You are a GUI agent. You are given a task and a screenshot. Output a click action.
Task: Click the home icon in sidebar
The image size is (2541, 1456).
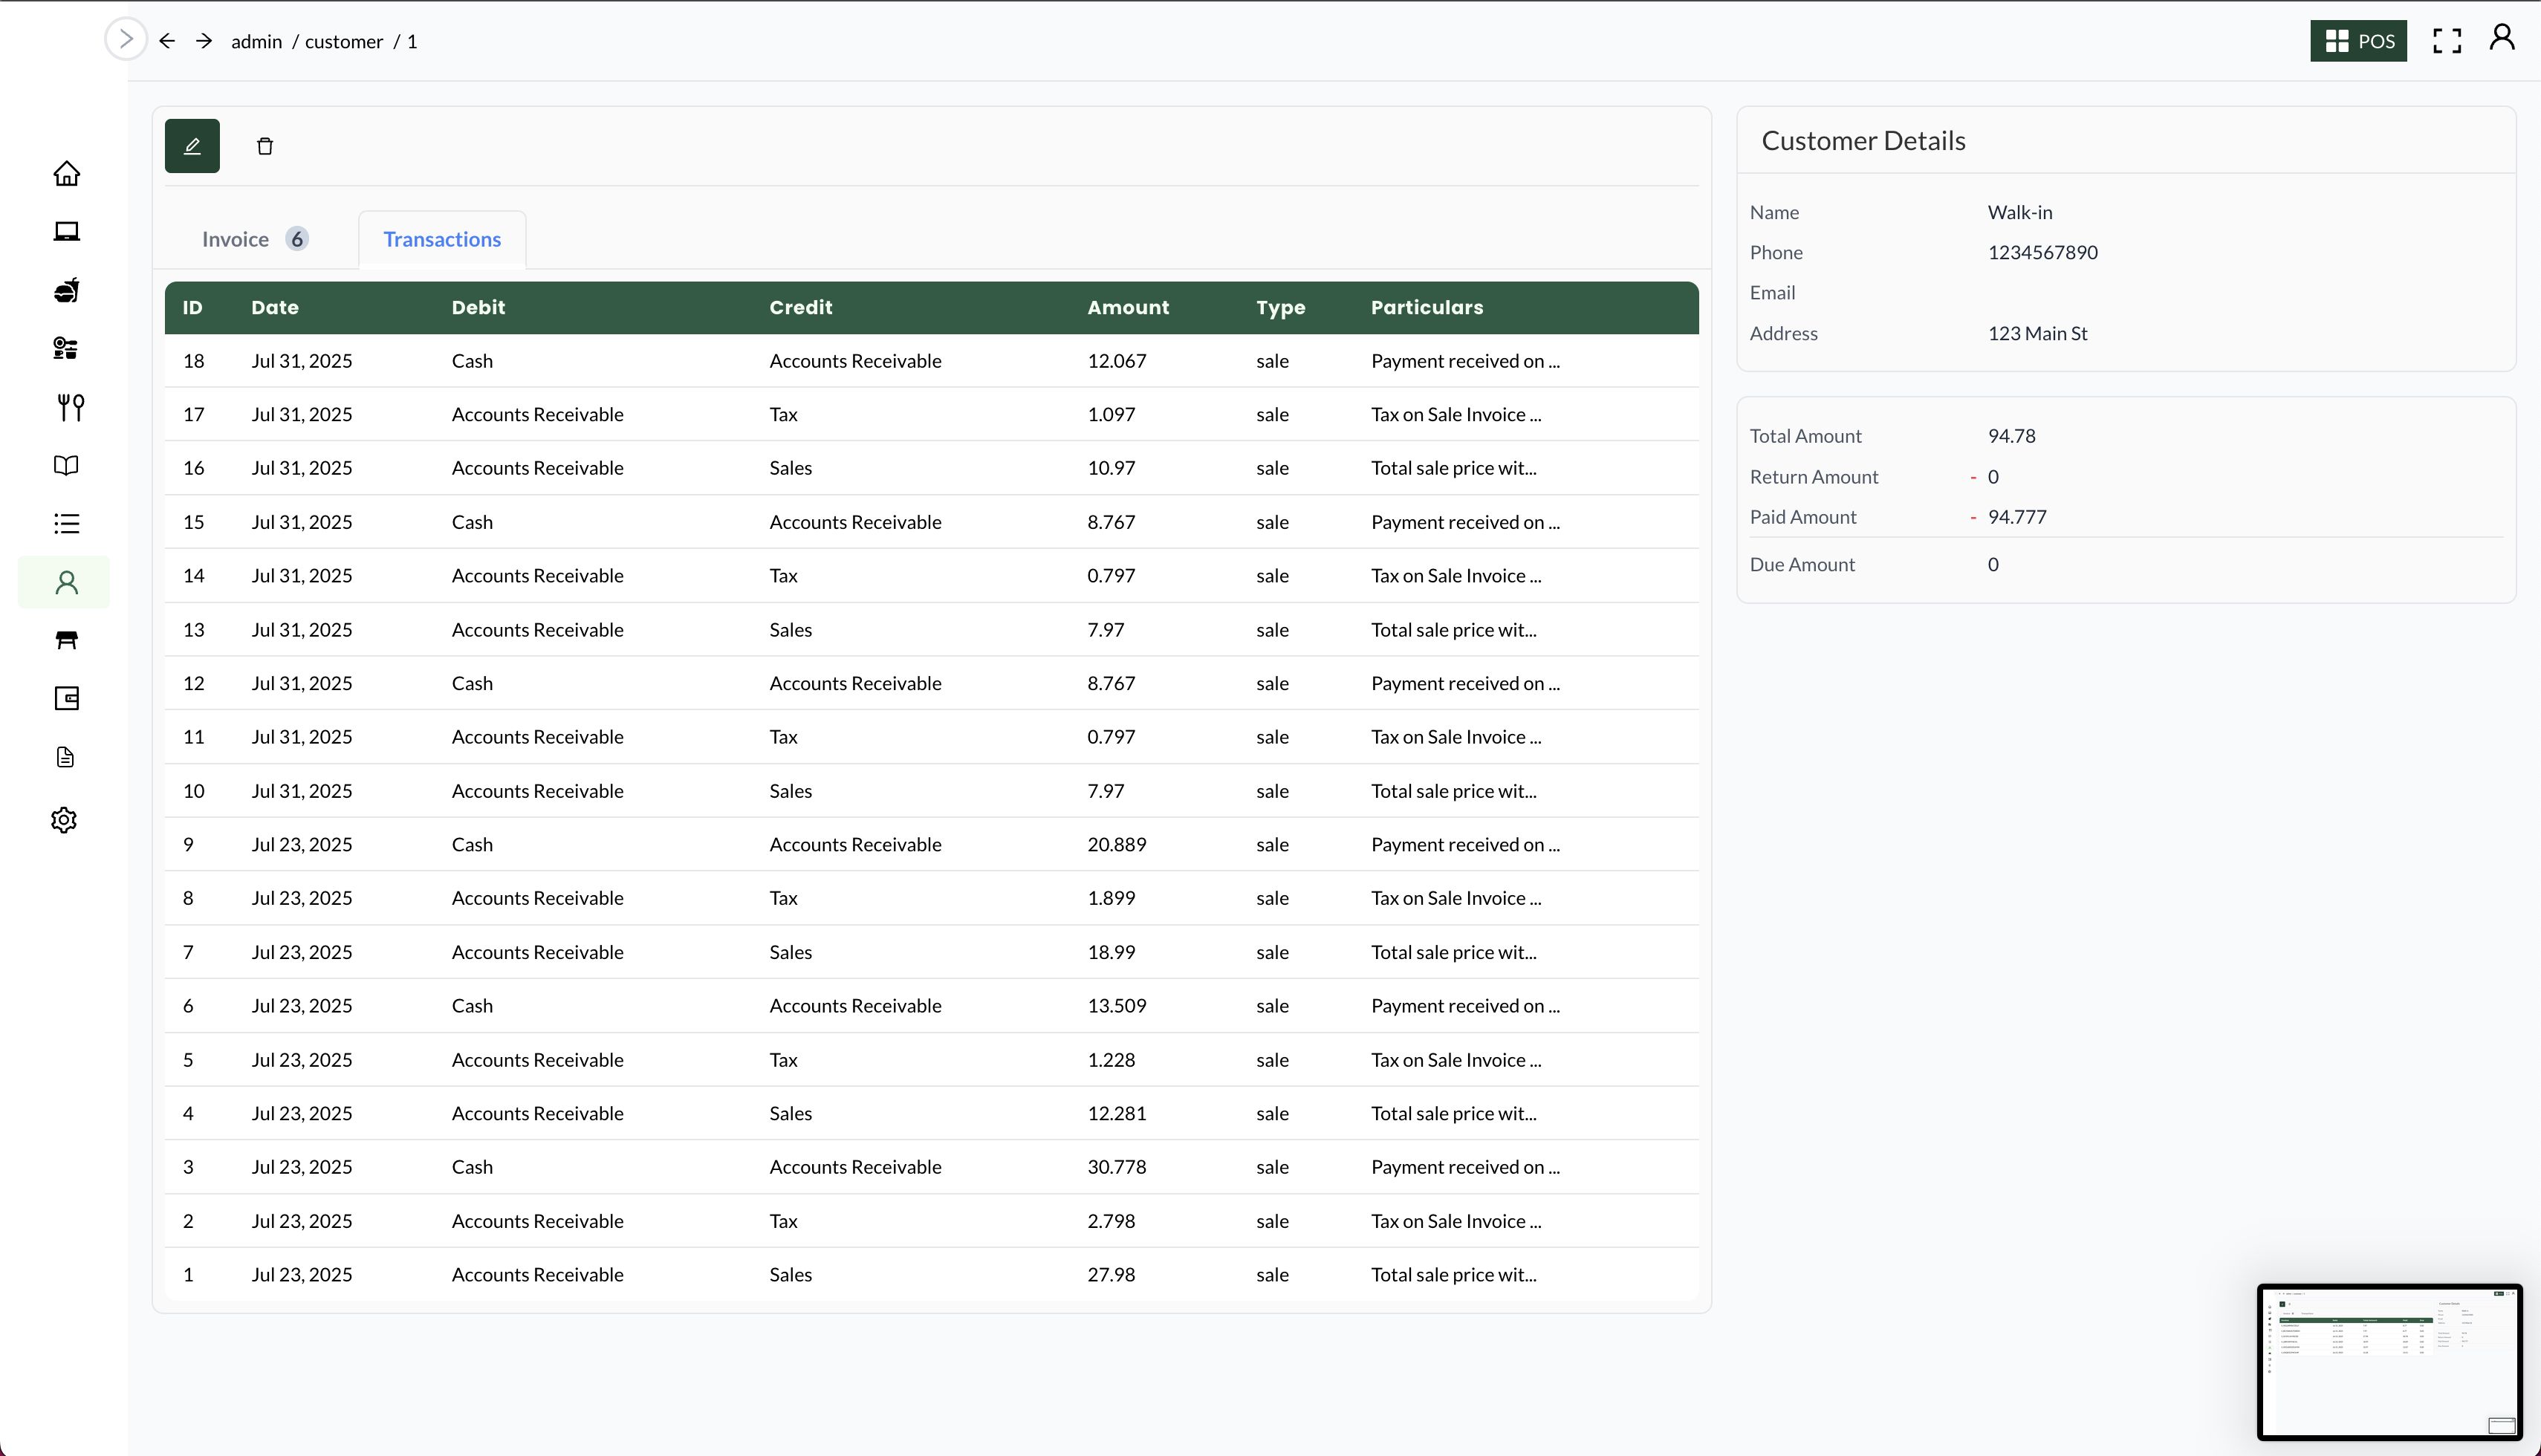[66, 174]
